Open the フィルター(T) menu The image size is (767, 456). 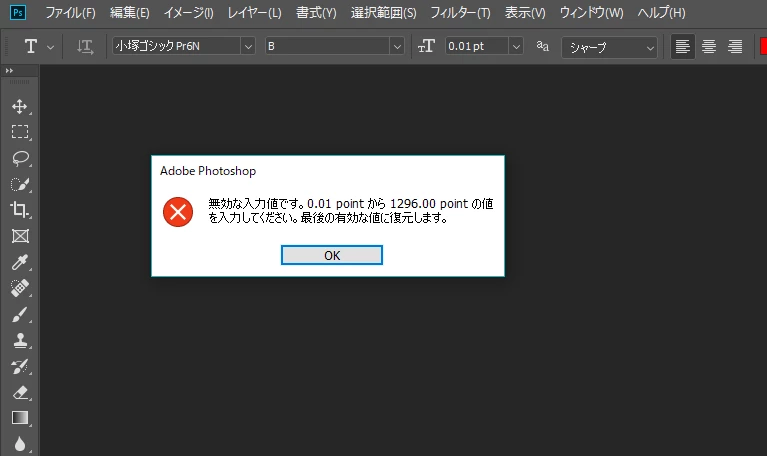coord(460,13)
